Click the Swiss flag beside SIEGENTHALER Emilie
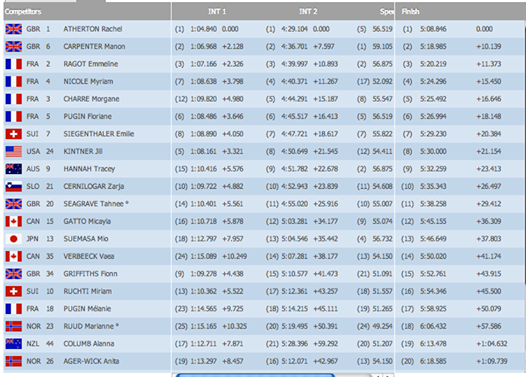The height and width of the screenshot is (377, 526). (14, 134)
